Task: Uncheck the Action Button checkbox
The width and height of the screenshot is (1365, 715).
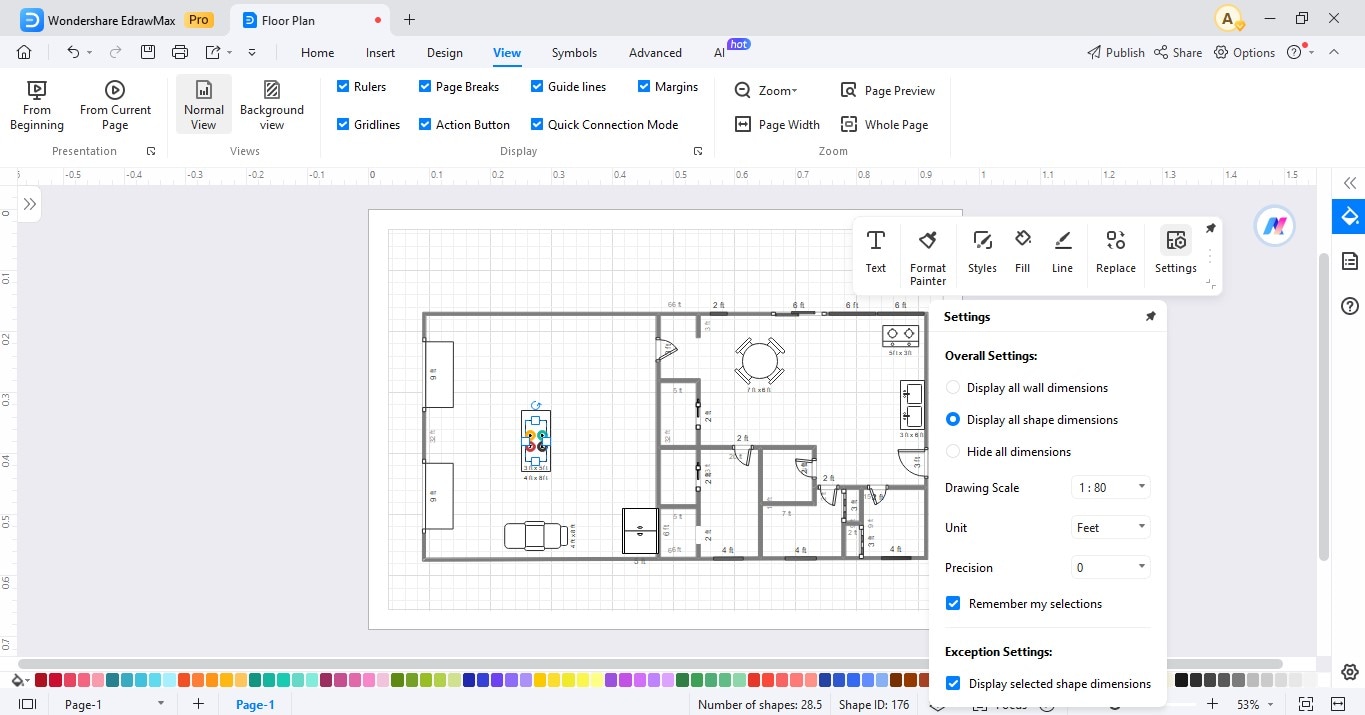Action: (425, 125)
